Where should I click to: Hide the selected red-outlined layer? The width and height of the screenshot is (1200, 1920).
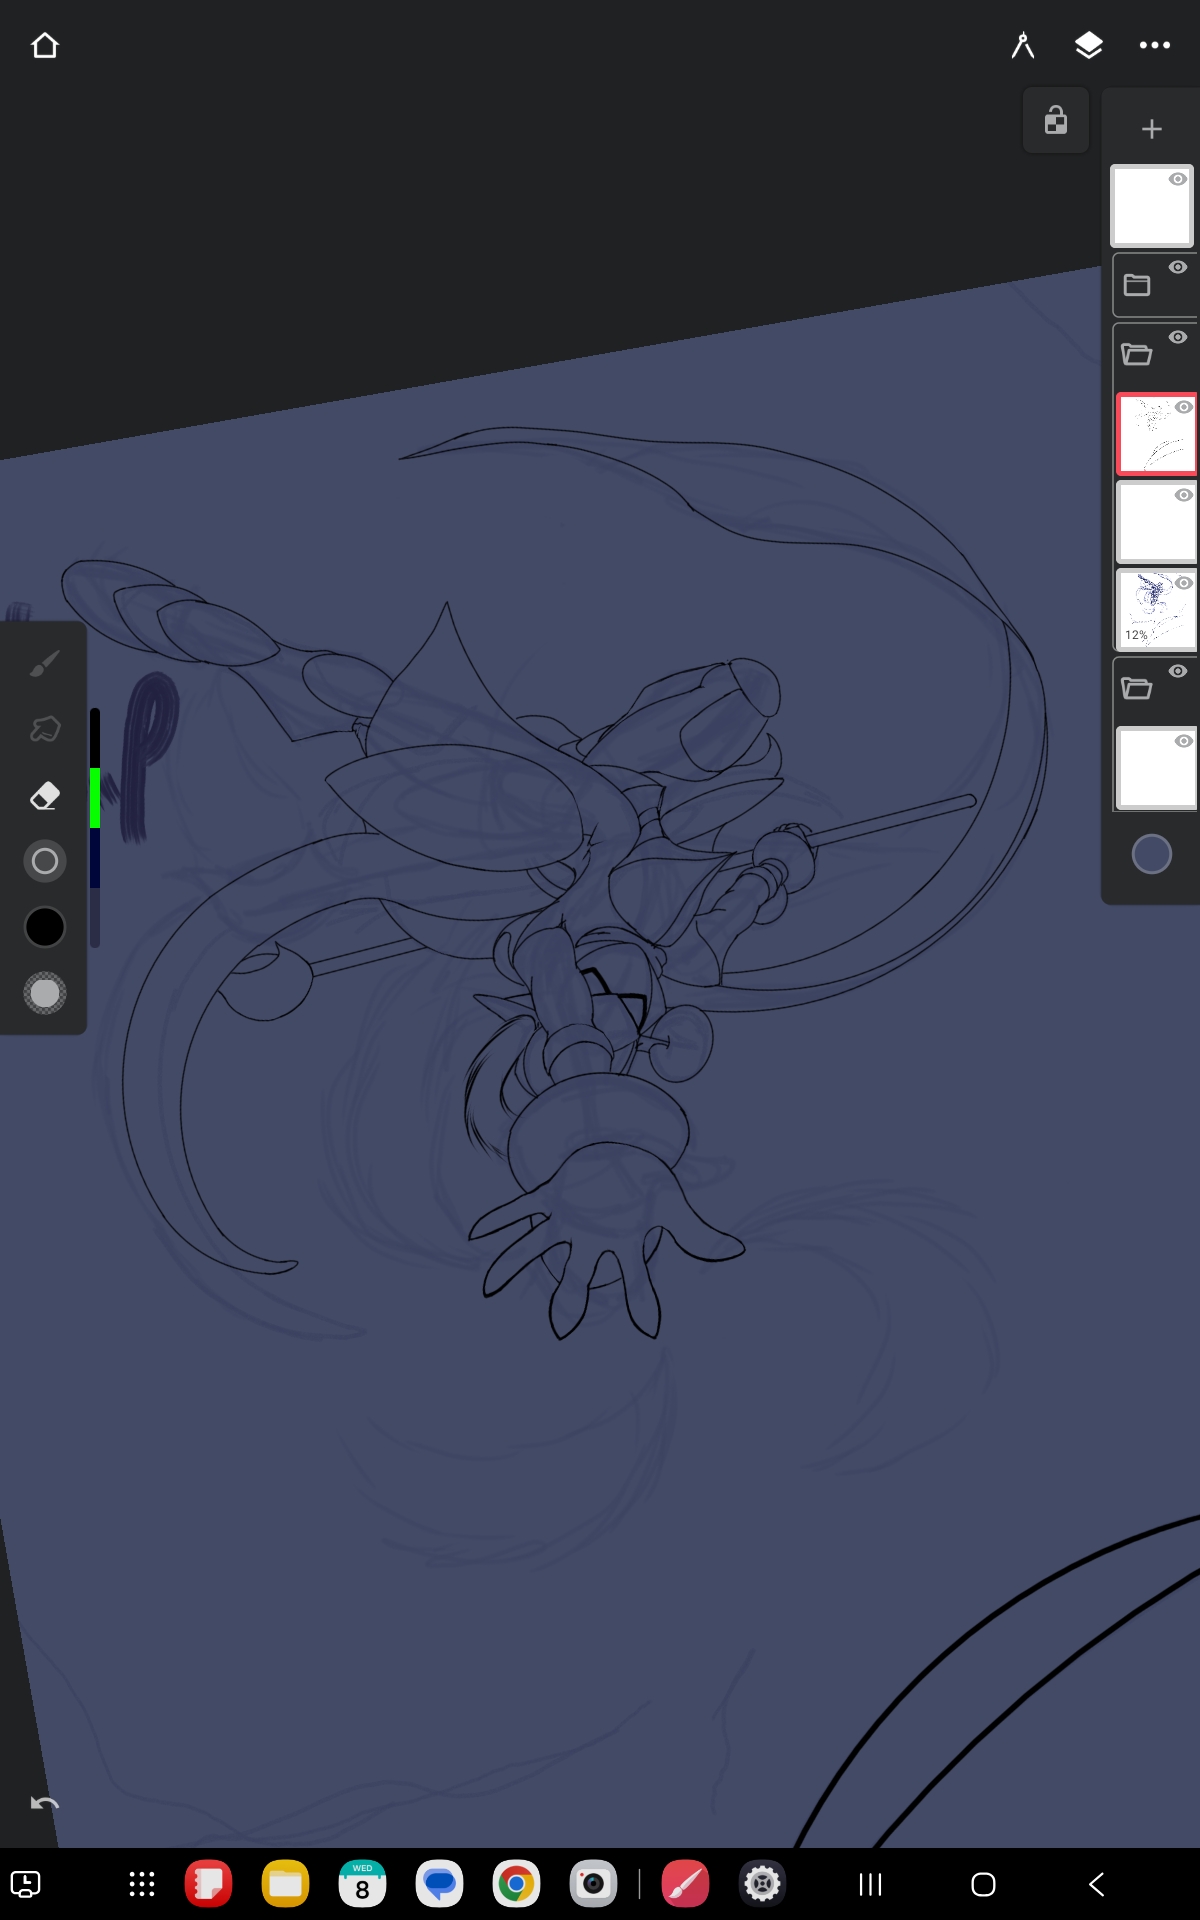tap(1184, 407)
